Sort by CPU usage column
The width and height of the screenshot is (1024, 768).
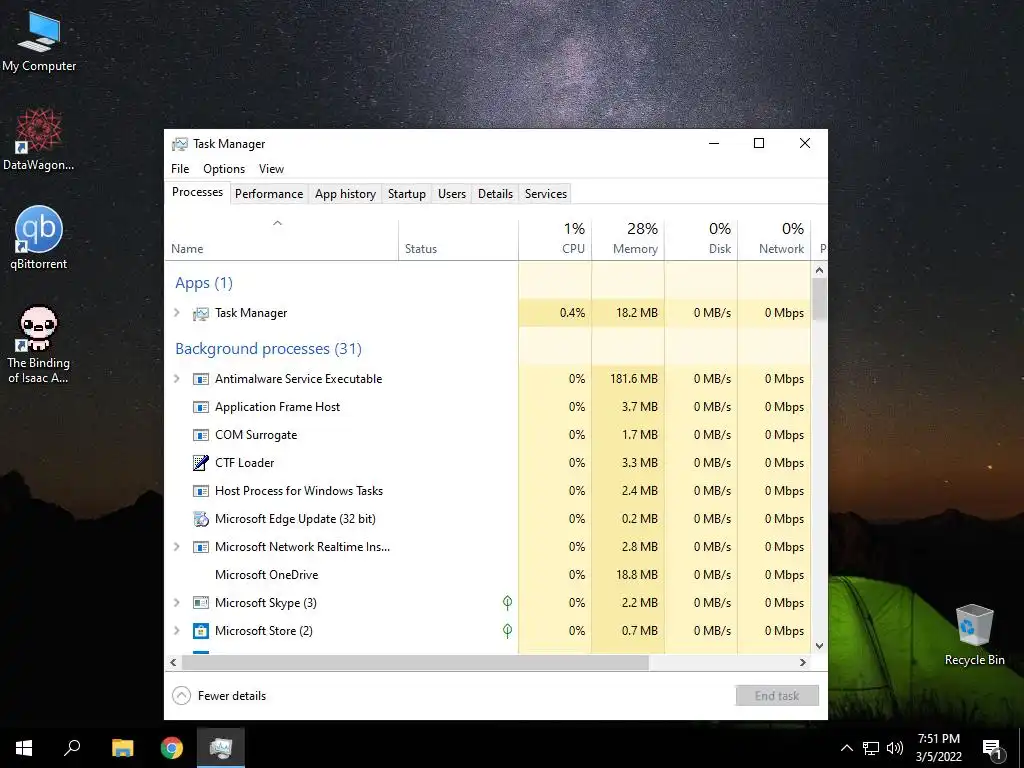pos(555,240)
